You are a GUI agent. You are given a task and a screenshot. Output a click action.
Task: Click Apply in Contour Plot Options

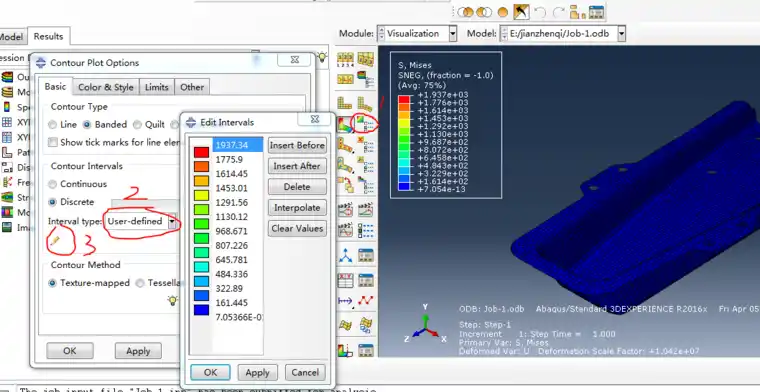tap(138, 351)
